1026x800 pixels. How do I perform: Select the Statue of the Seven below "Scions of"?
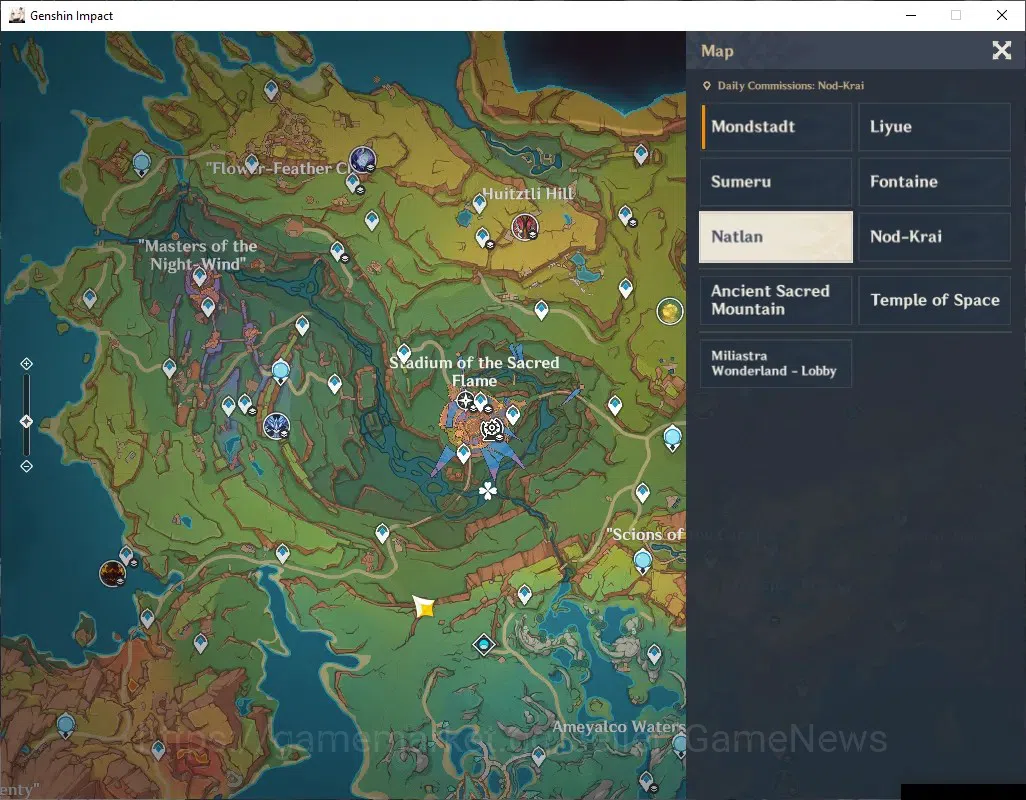coord(643,562)
